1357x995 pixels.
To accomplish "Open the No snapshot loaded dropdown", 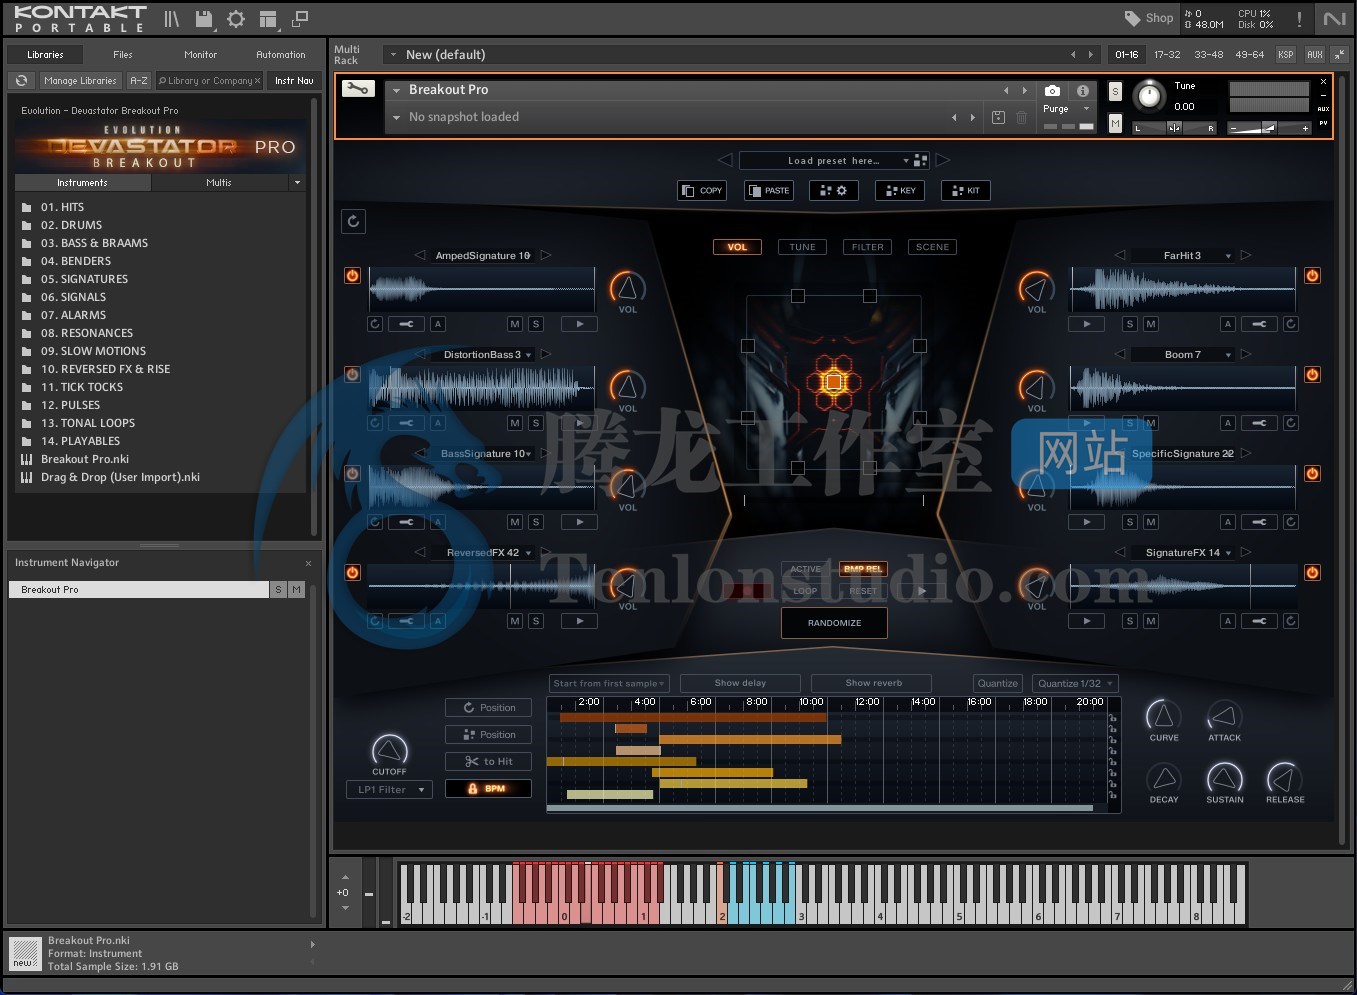I will 396,117.
